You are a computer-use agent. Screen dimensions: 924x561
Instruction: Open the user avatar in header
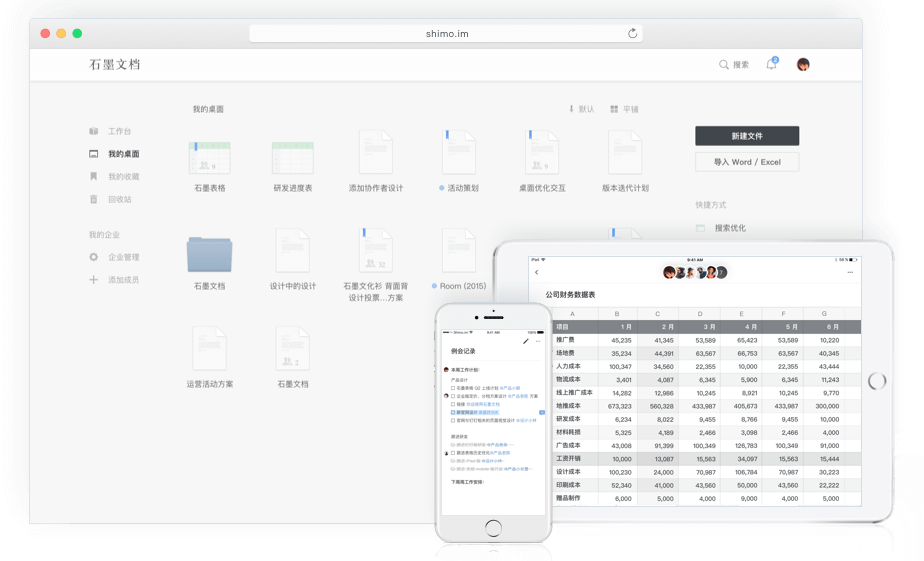coord(803,65)
